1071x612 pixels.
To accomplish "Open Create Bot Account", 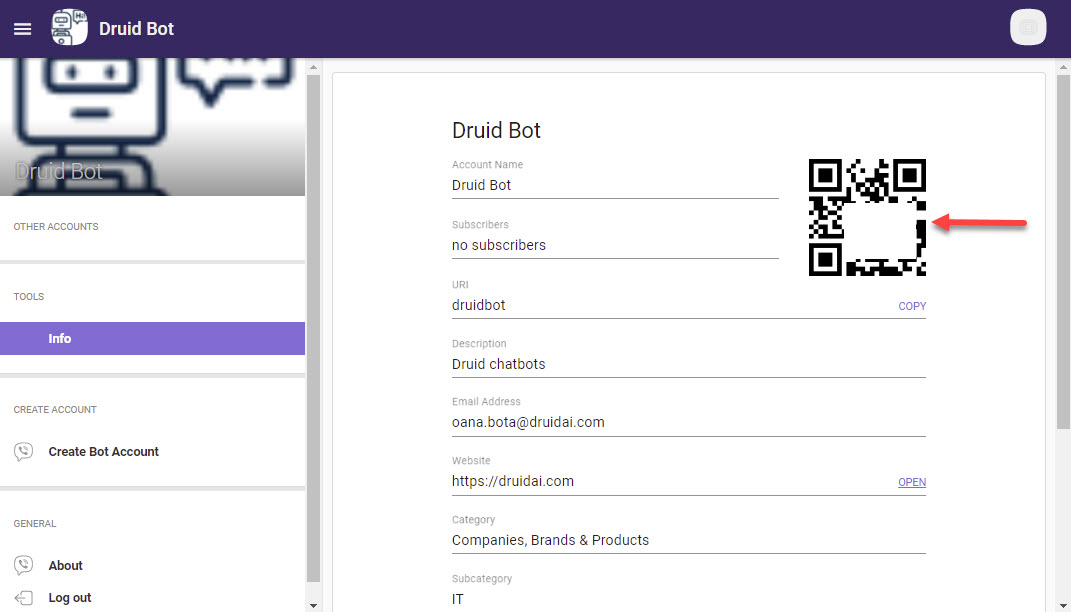I will pos(104,452).
